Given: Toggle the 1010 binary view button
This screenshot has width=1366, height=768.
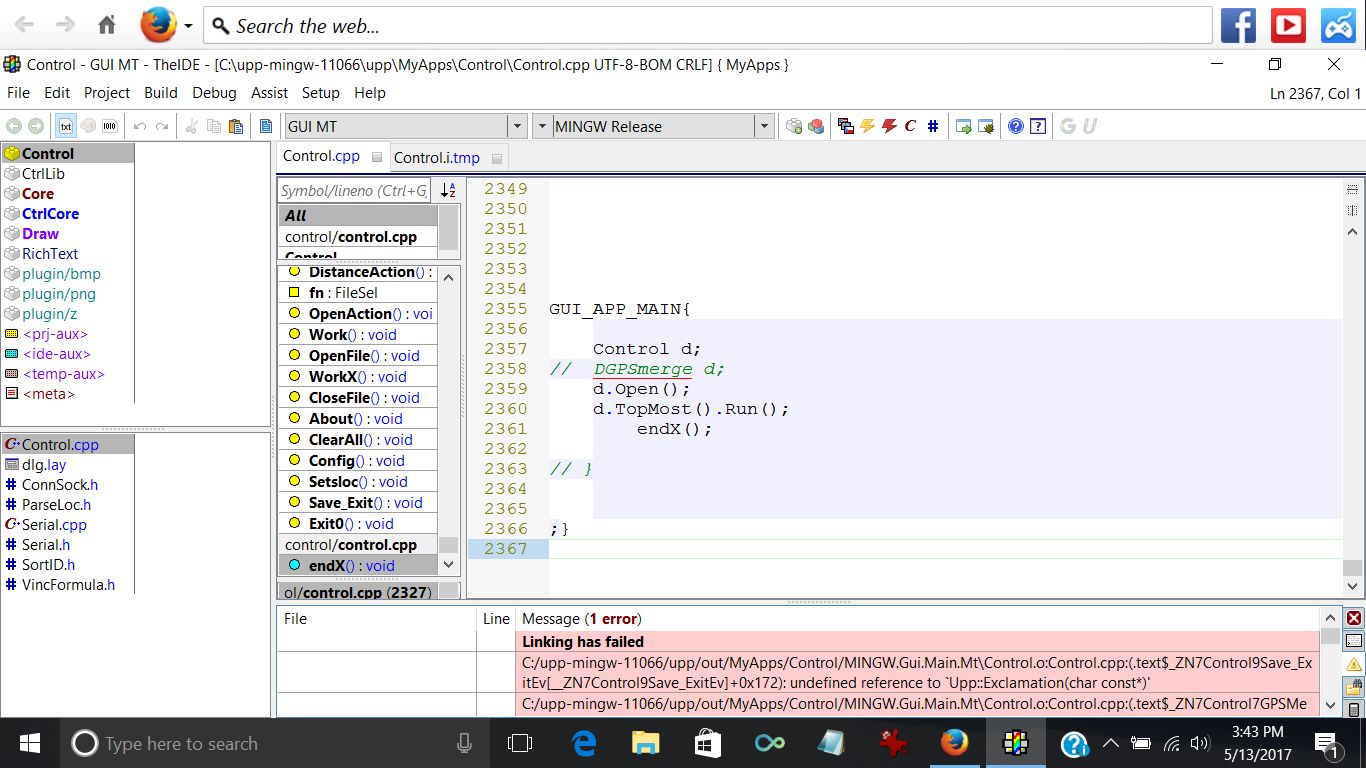Looking at the screenshot, I should tap(109, 126).
